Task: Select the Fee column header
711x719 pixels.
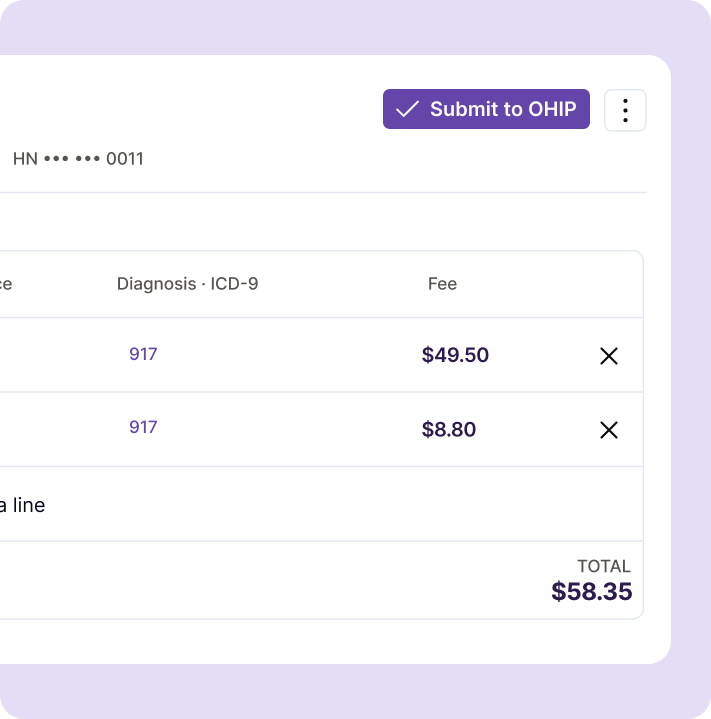Action: (442, 284)
